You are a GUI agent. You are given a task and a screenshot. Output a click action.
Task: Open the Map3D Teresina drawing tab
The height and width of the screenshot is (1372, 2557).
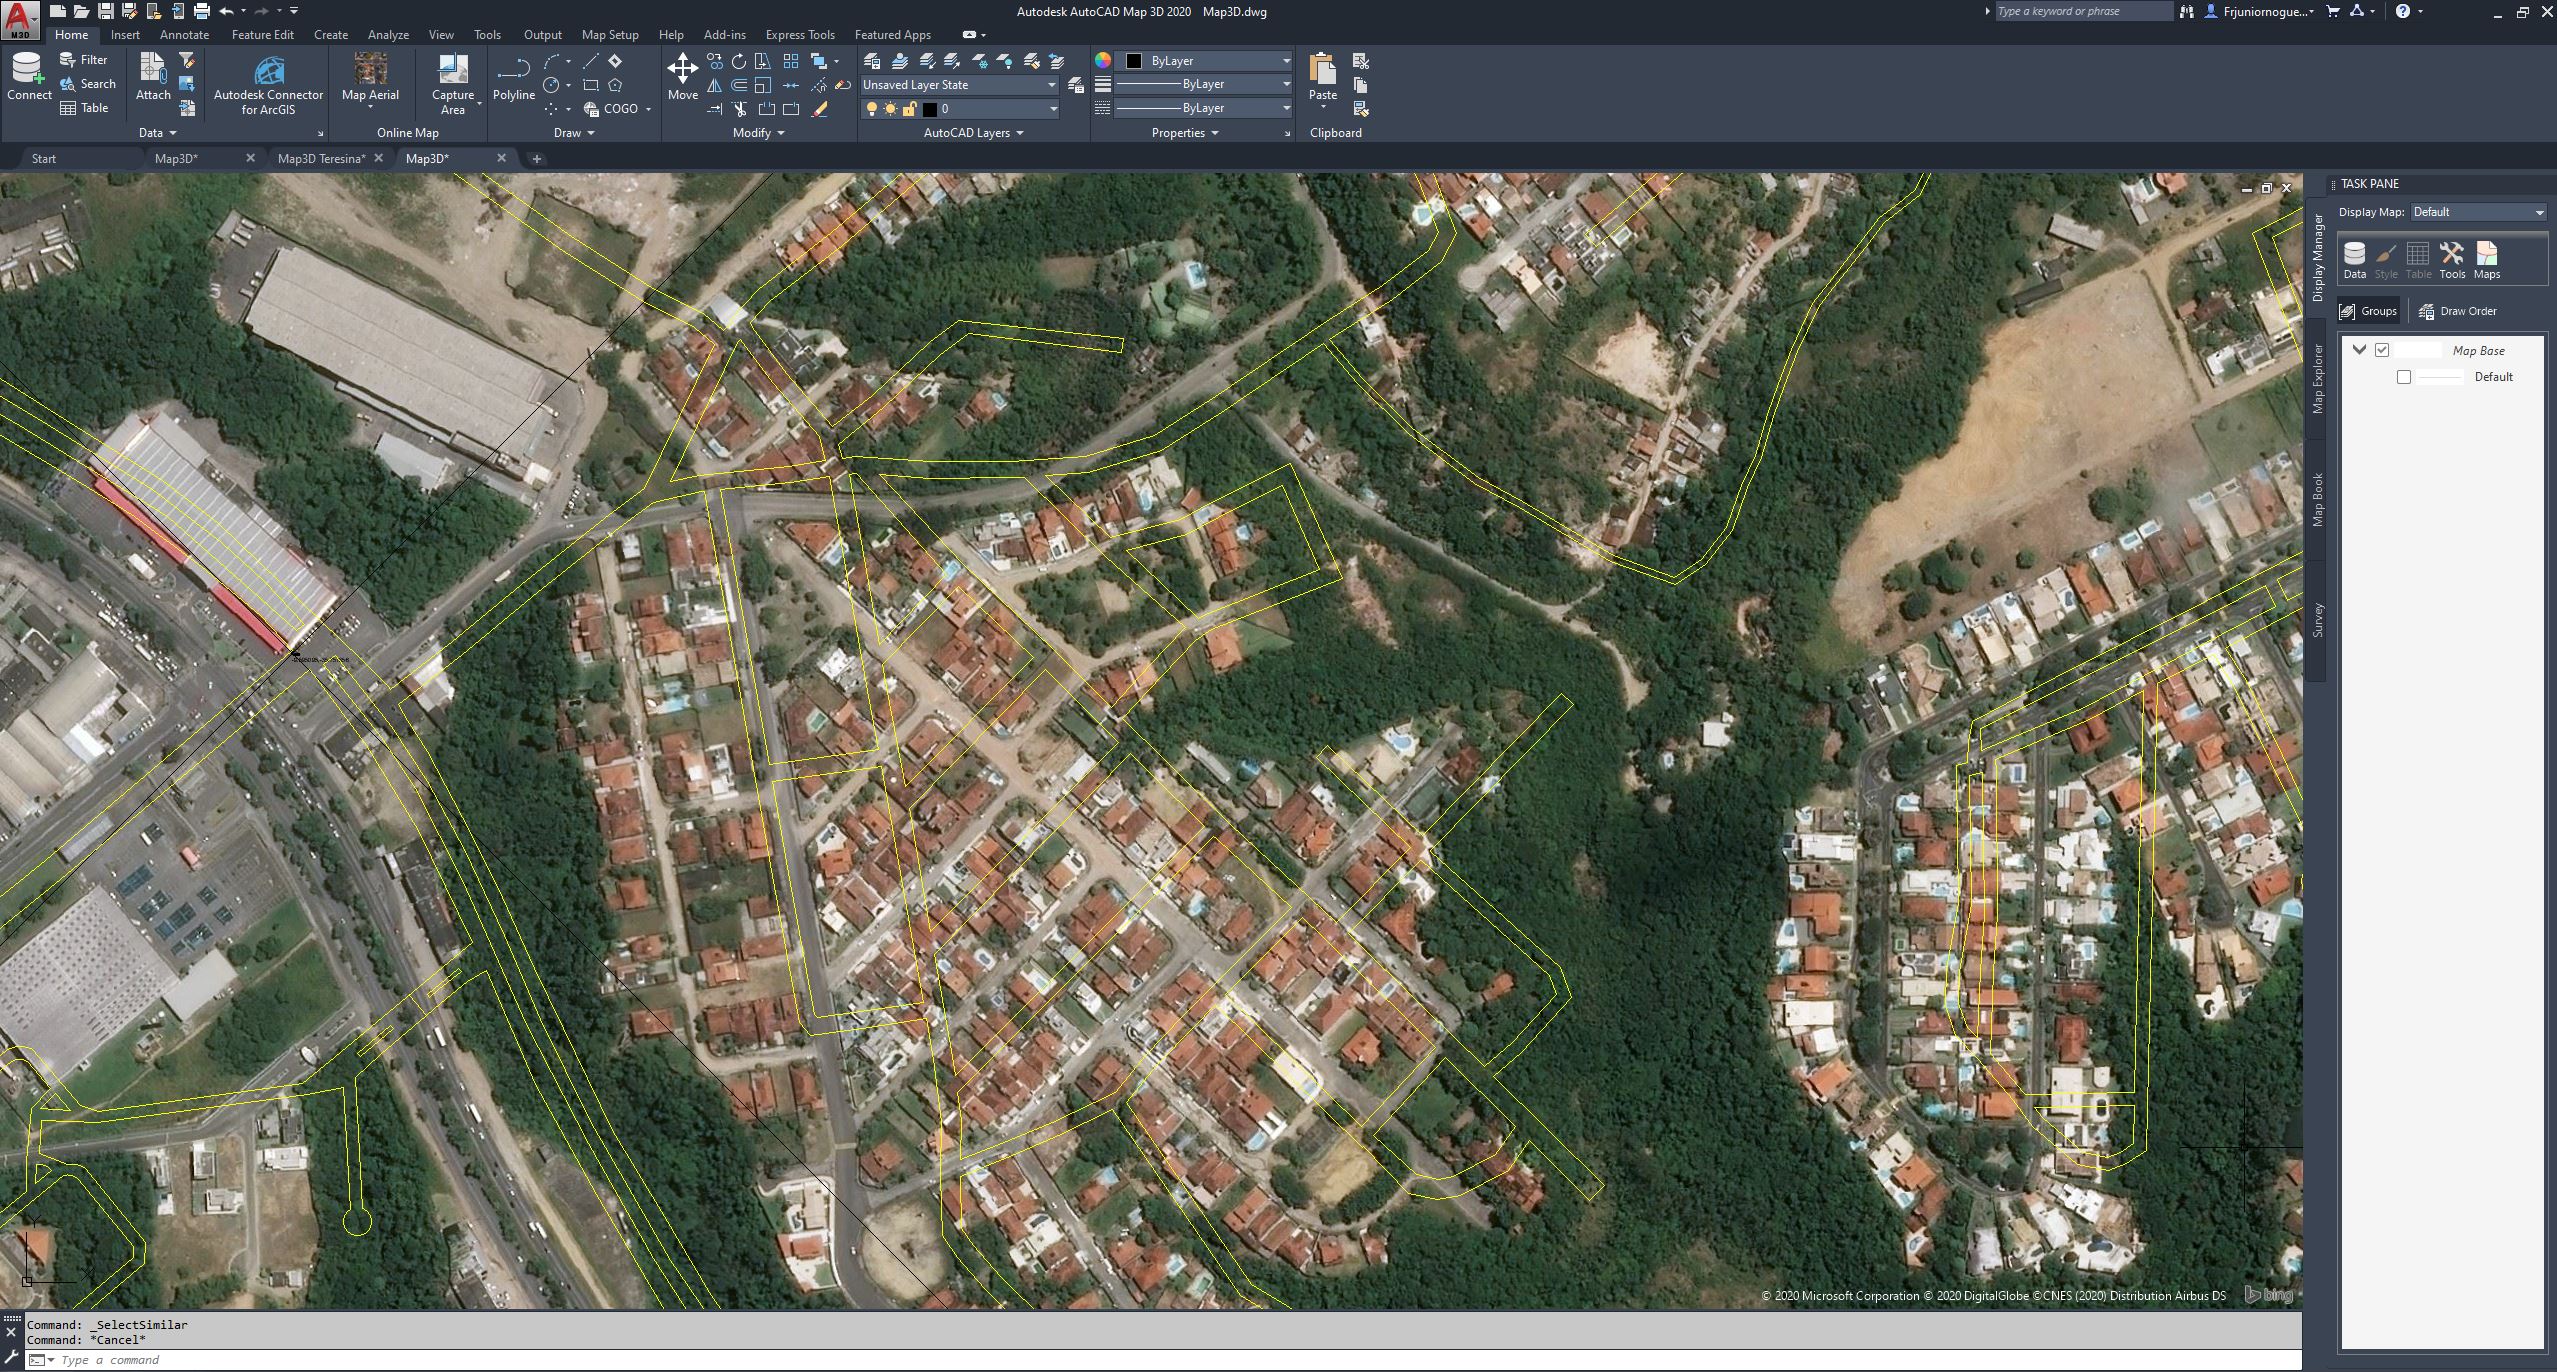coord(320,158)
